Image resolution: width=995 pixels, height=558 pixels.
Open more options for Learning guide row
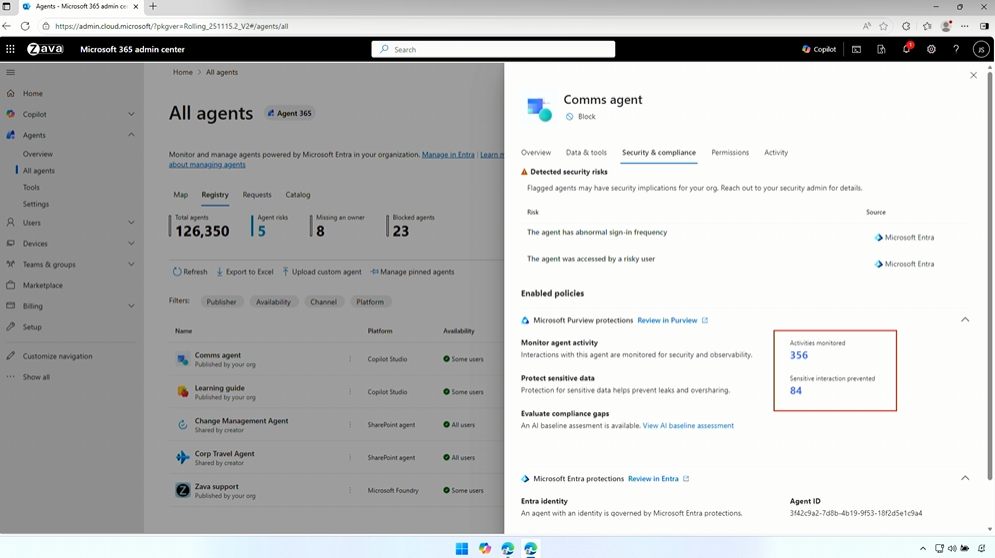click(x=350, y=392)
